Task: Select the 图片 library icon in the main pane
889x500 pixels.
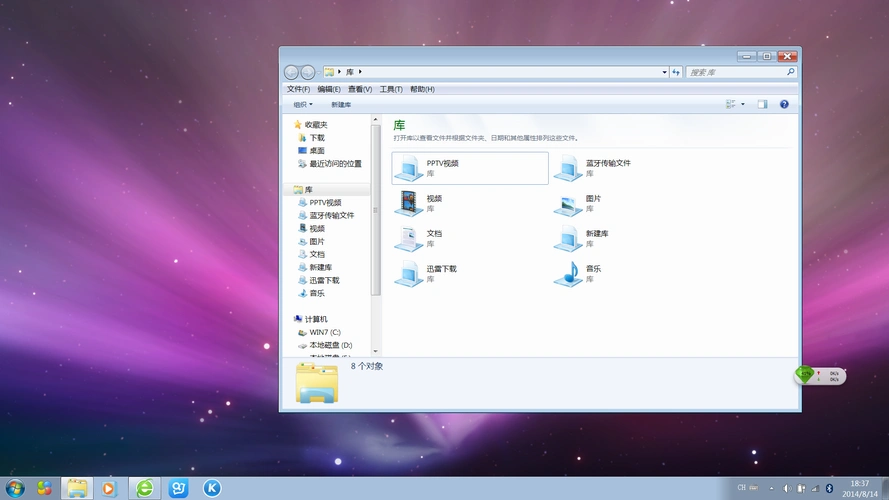Action: click(568, 203)
